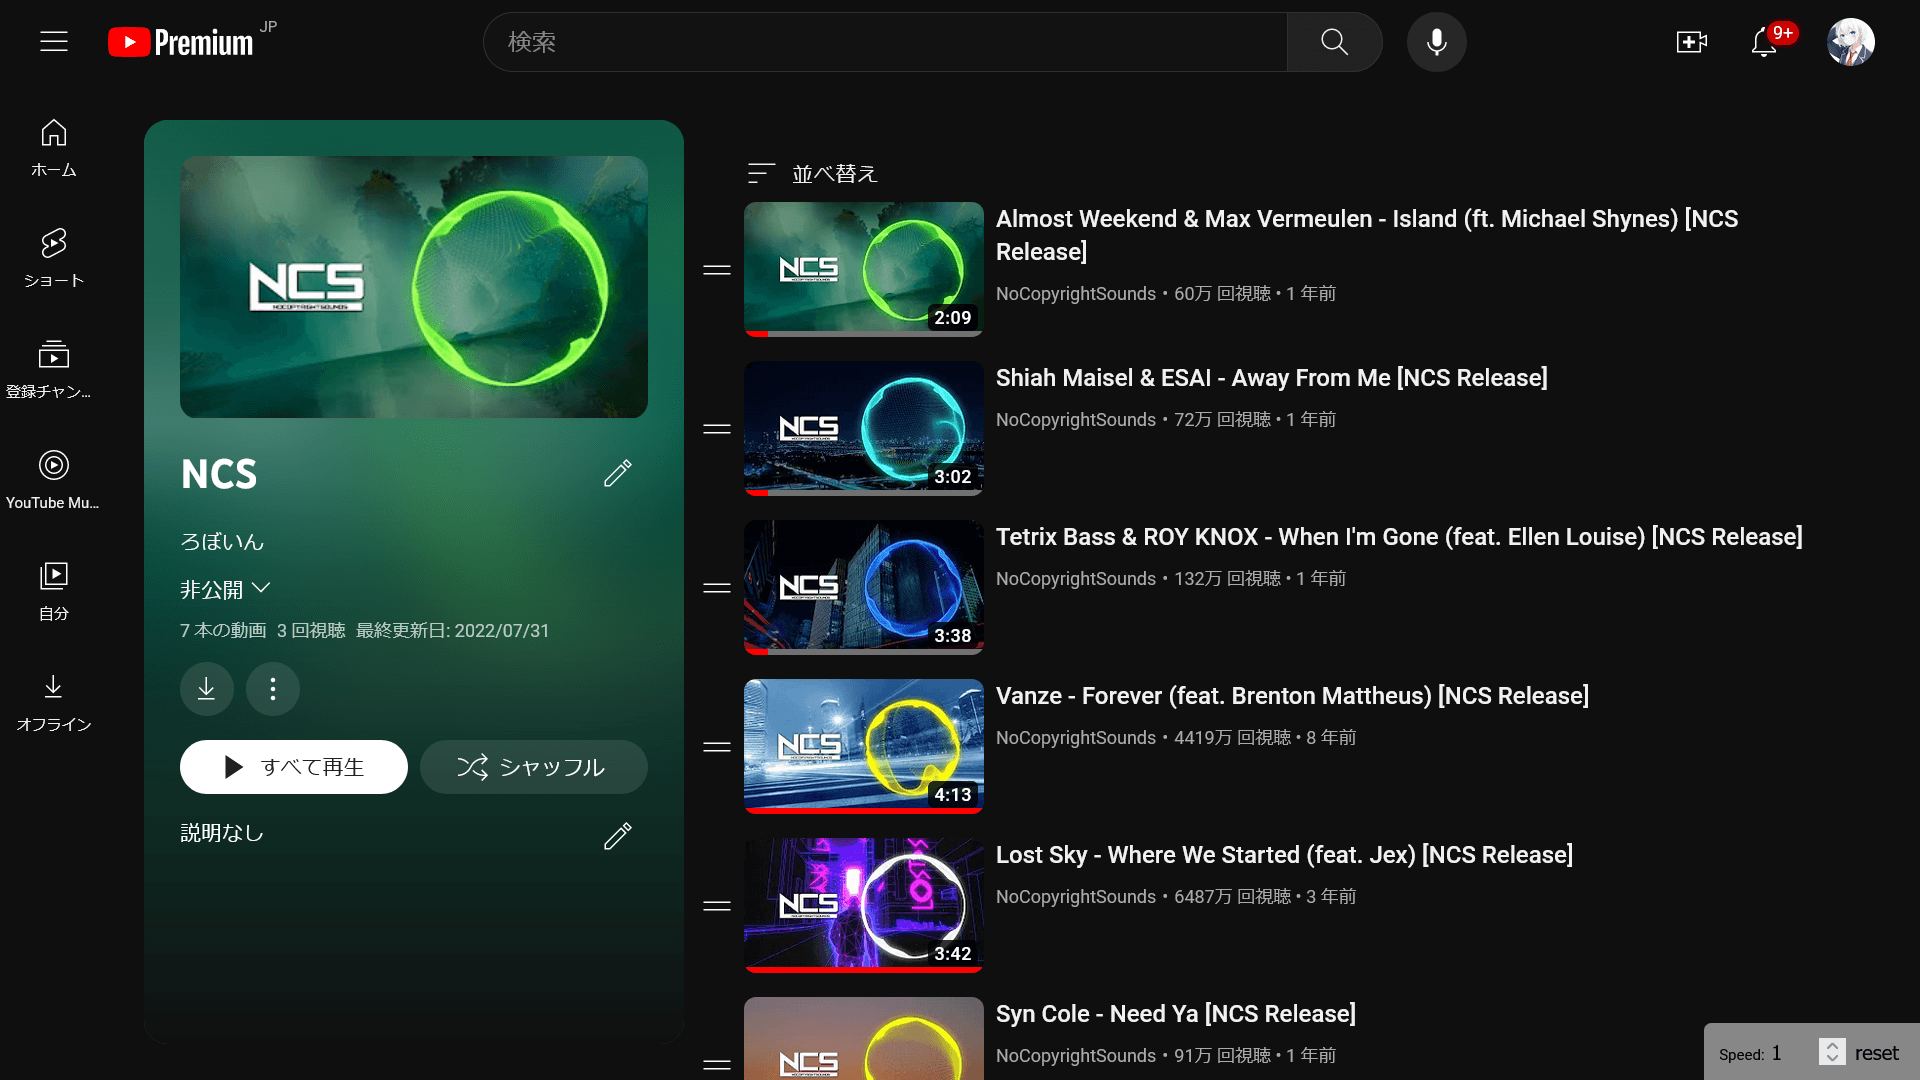Open 登録チャンネル subscriptions in sidebar
This screenshot has height=1080, width=1920.
pyautogui.click(x=54, y=369)
